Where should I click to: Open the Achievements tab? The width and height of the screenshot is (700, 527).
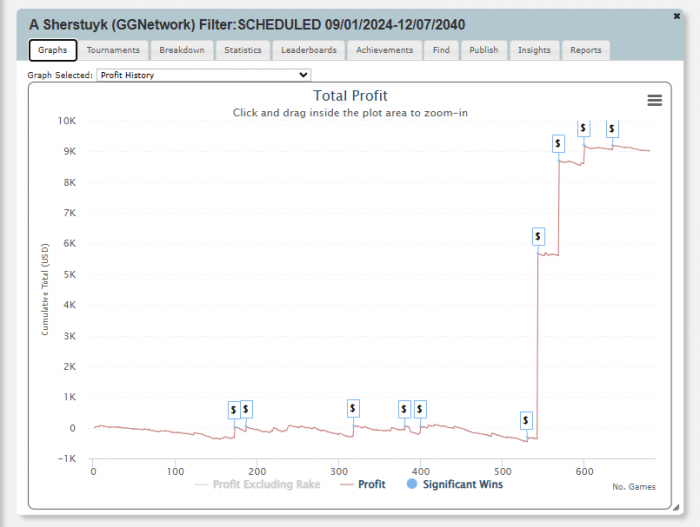pos(384,50)
